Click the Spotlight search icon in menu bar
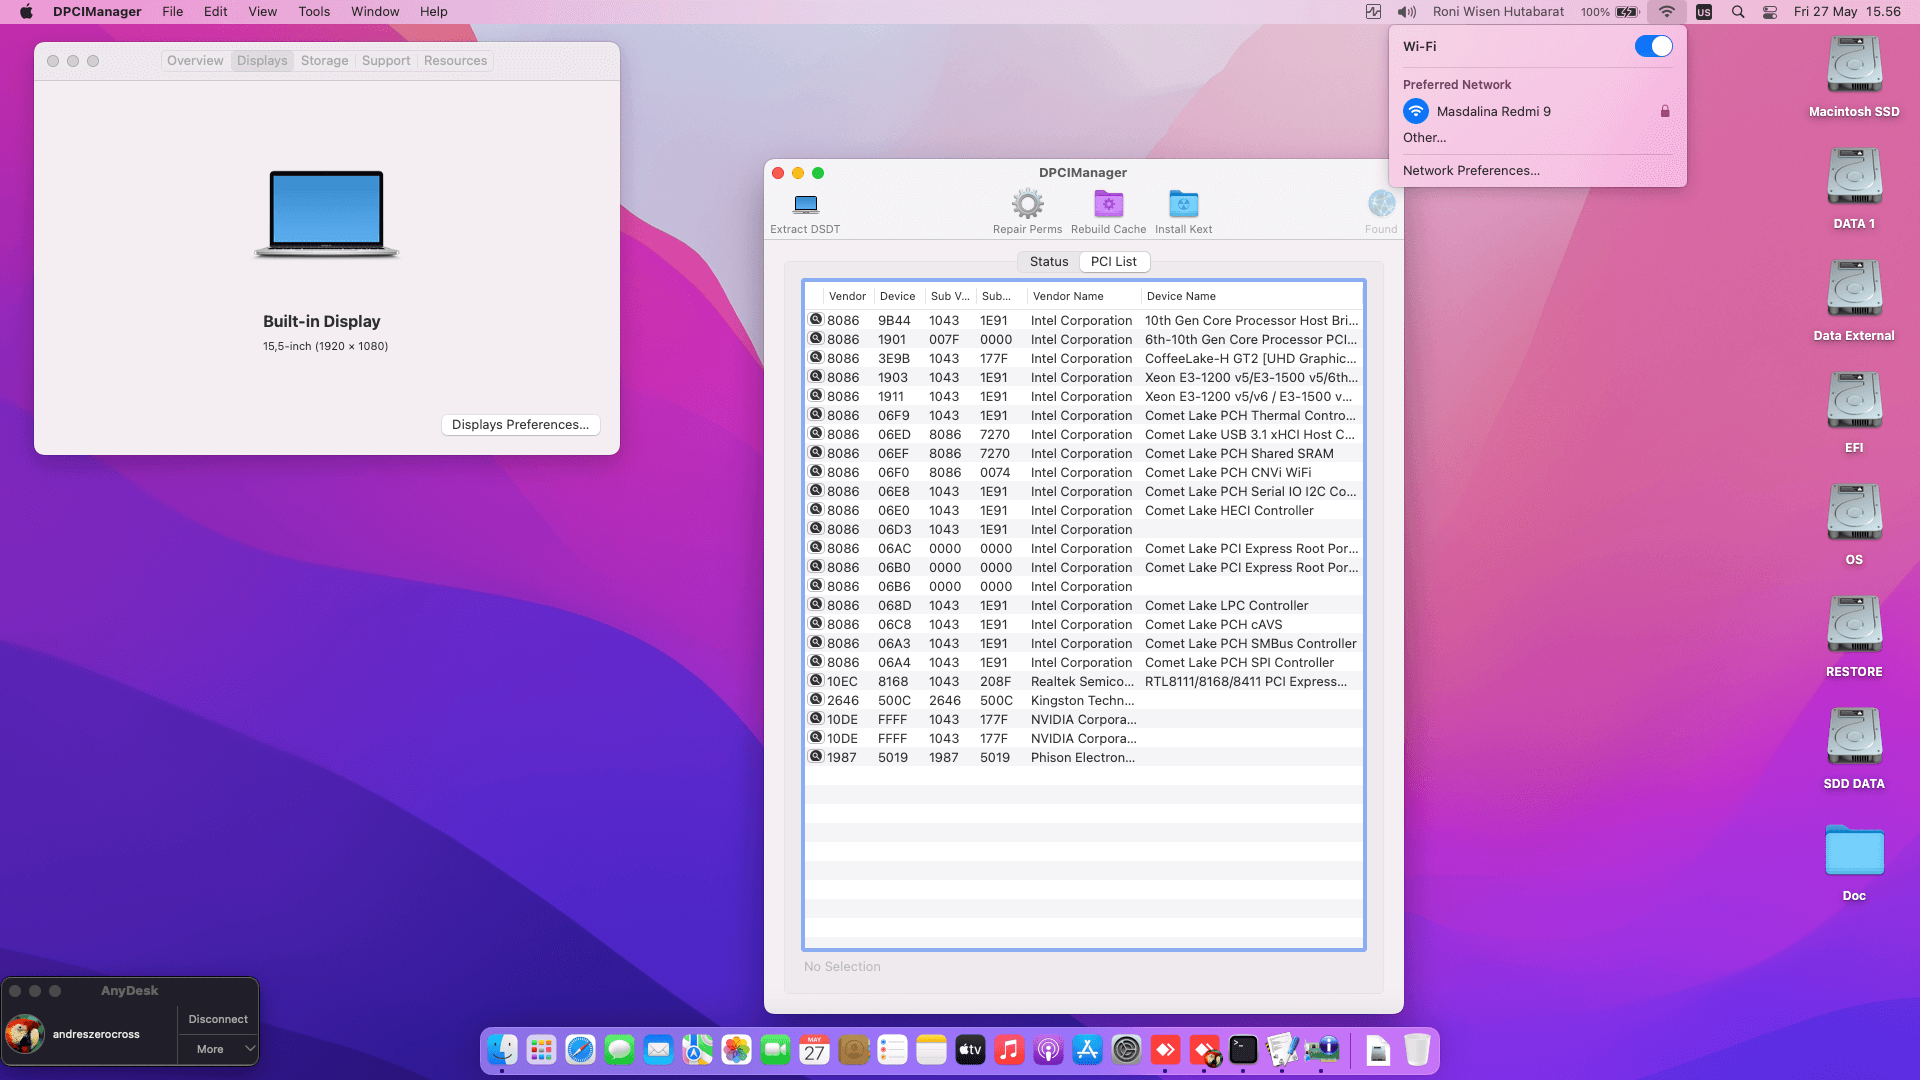 (x=1738, y=12)
